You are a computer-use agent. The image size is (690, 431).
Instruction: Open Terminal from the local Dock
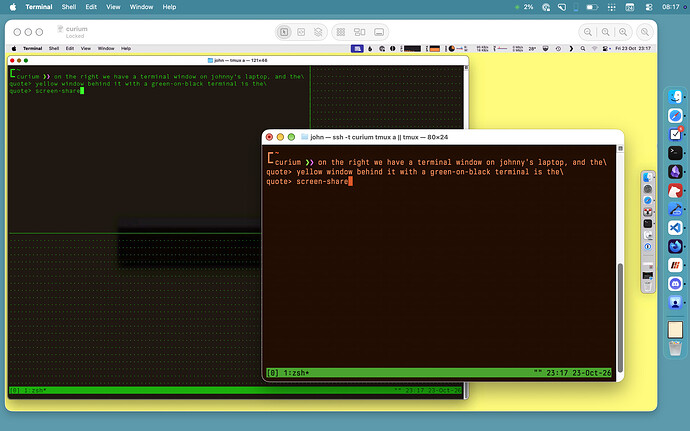click(x=675, y=153)
